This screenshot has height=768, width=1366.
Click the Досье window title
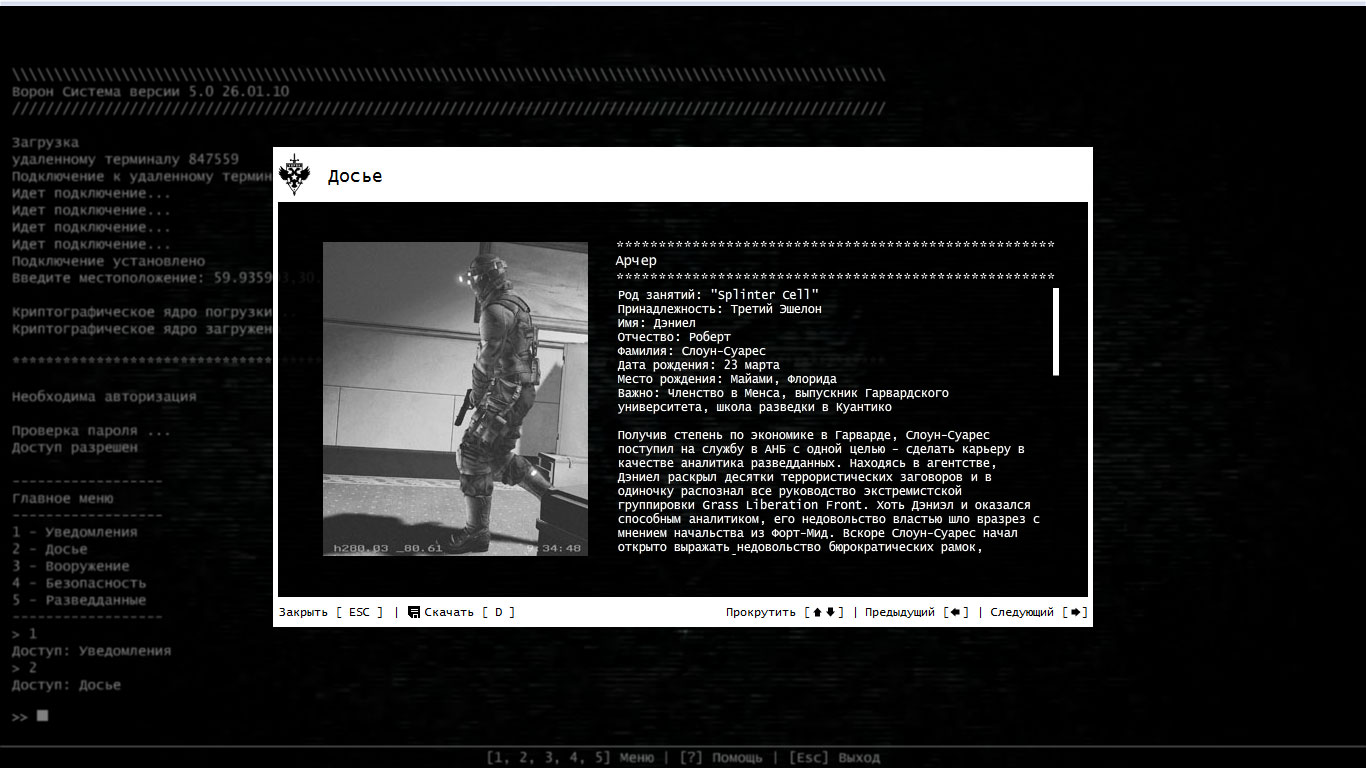pyautogui.click(x=355, y=176)
